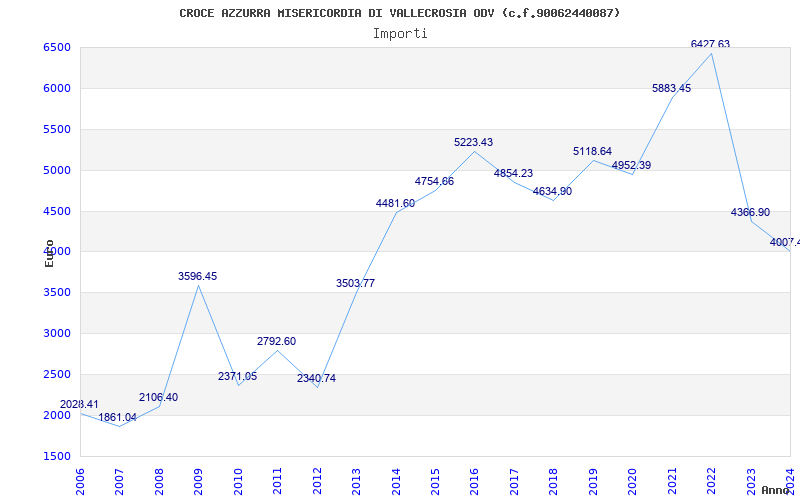Click the Anno axis label
The height and width of the screenshot is (500, 800).
click(776, 490)
